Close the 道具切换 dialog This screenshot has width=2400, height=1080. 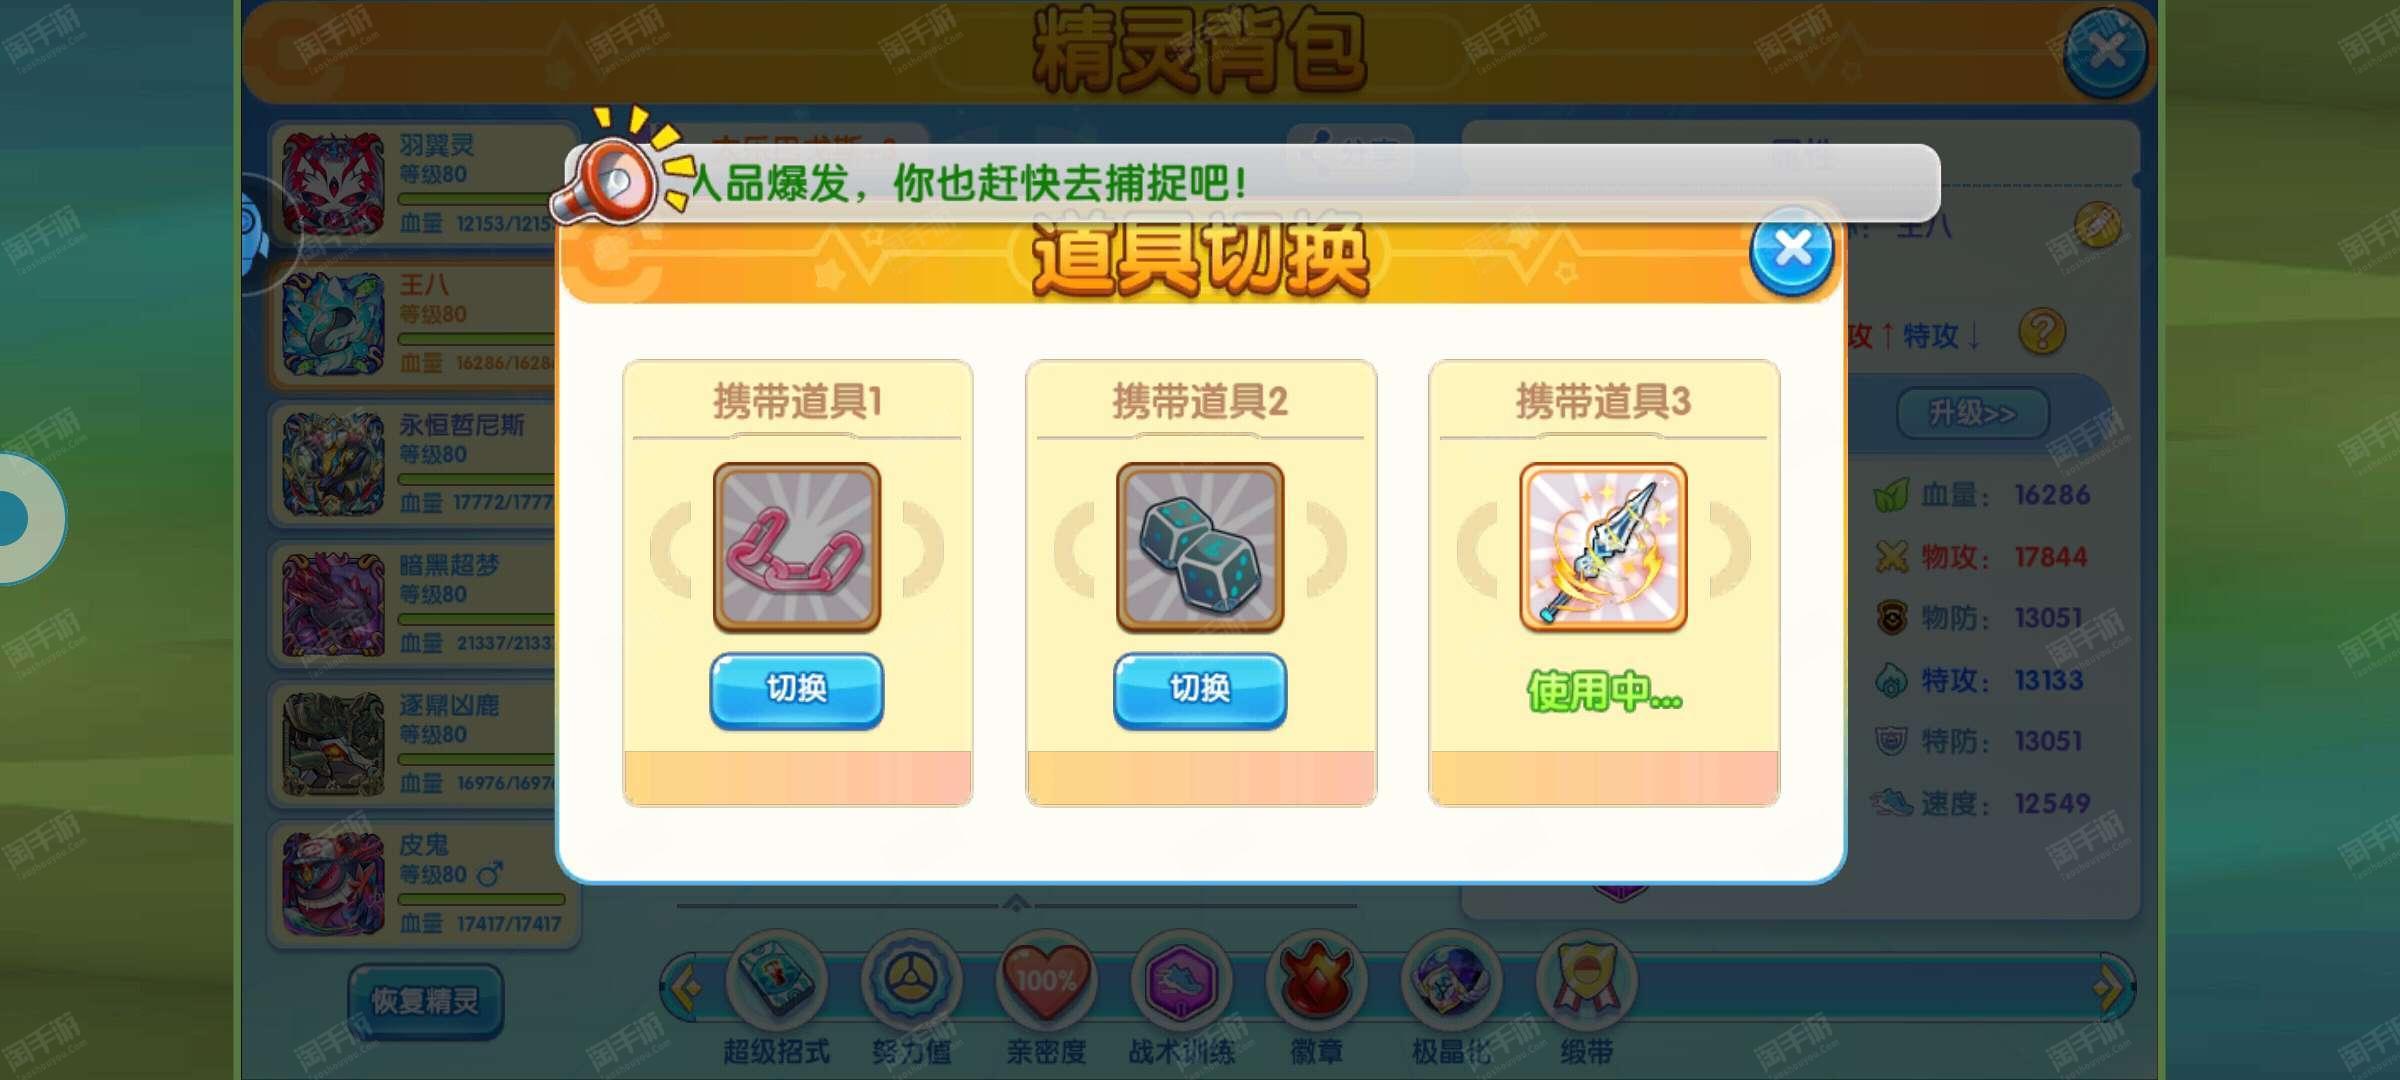(1792, 250)
